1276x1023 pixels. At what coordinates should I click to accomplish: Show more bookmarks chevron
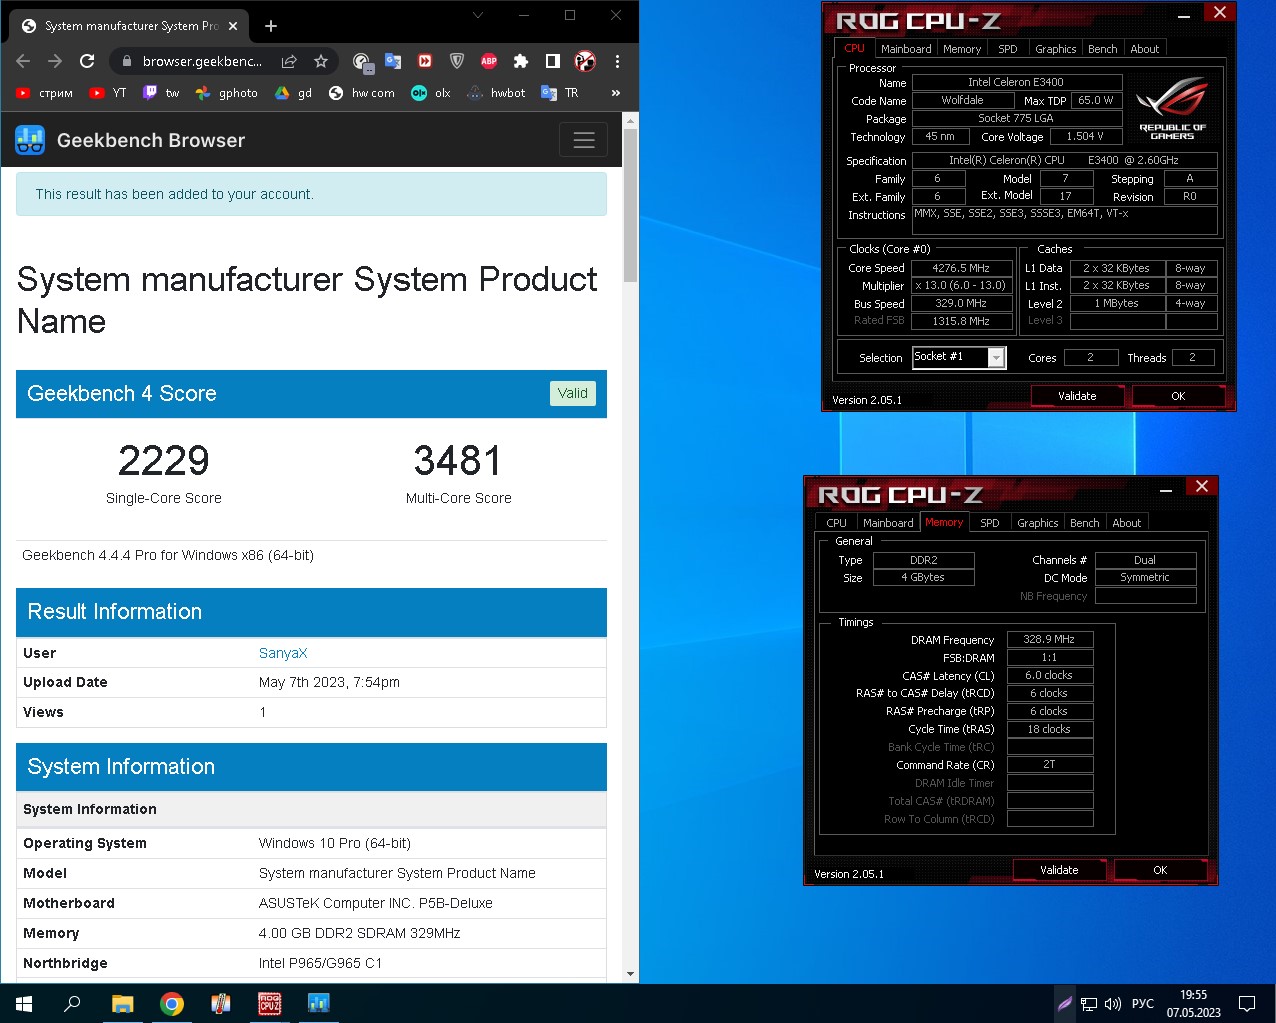(x=616, y=93)
